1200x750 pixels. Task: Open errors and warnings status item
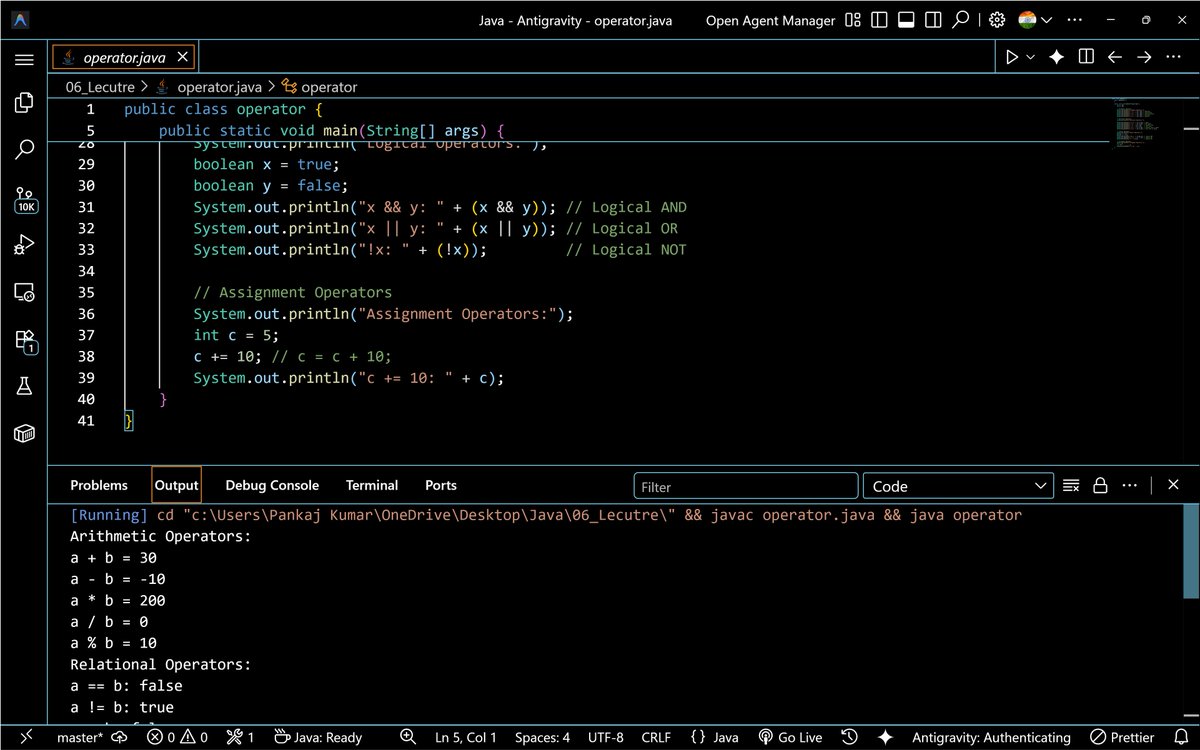(178, 737)
